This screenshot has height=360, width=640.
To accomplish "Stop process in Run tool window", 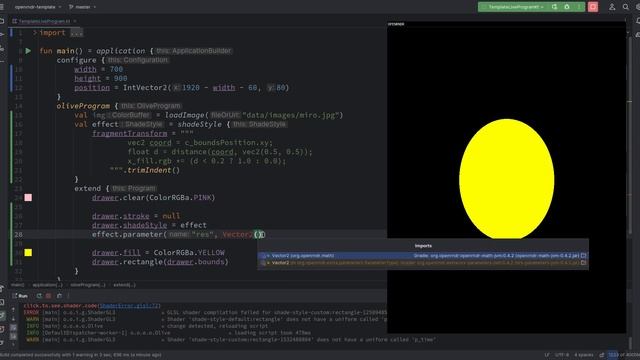I will point(49,296).
